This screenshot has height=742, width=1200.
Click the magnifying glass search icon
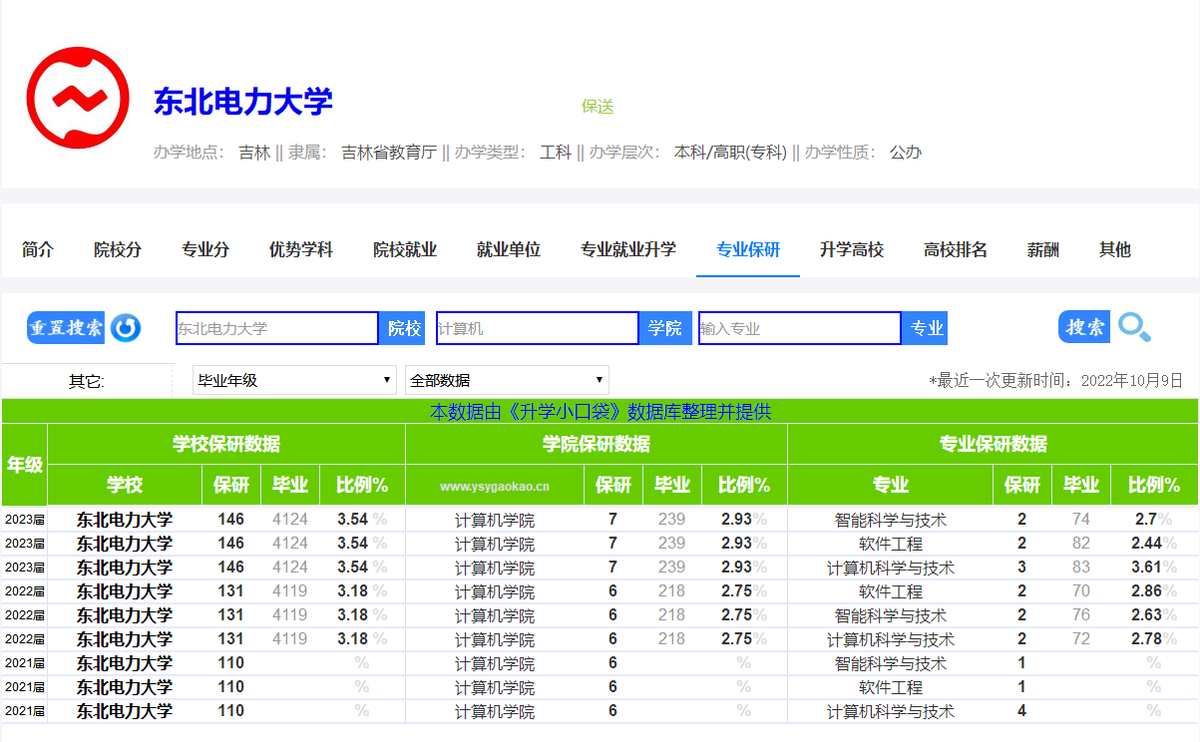[x=1134, y=327]
